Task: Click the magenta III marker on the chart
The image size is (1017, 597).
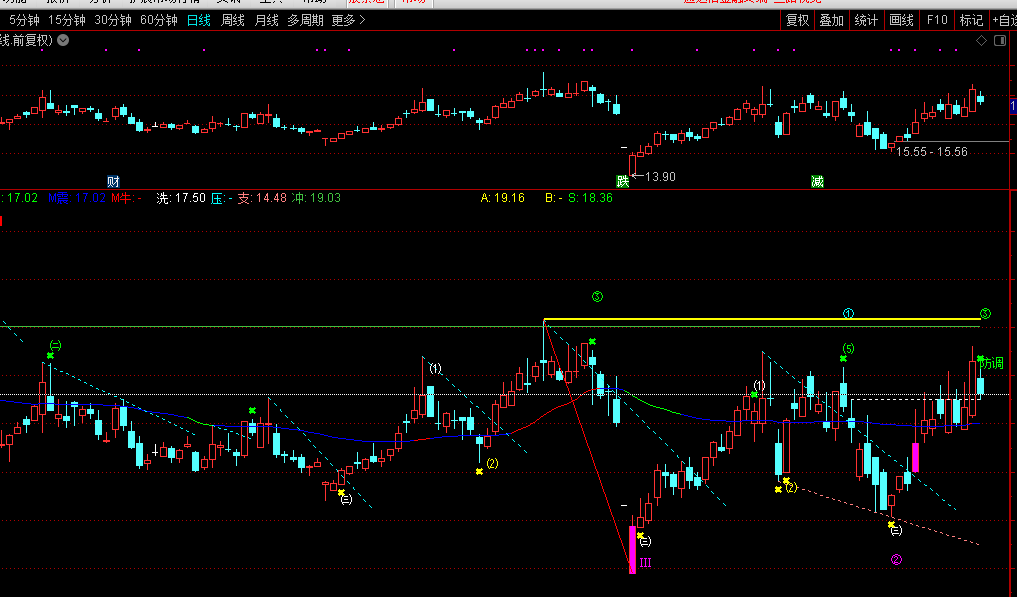Action: 645,563
